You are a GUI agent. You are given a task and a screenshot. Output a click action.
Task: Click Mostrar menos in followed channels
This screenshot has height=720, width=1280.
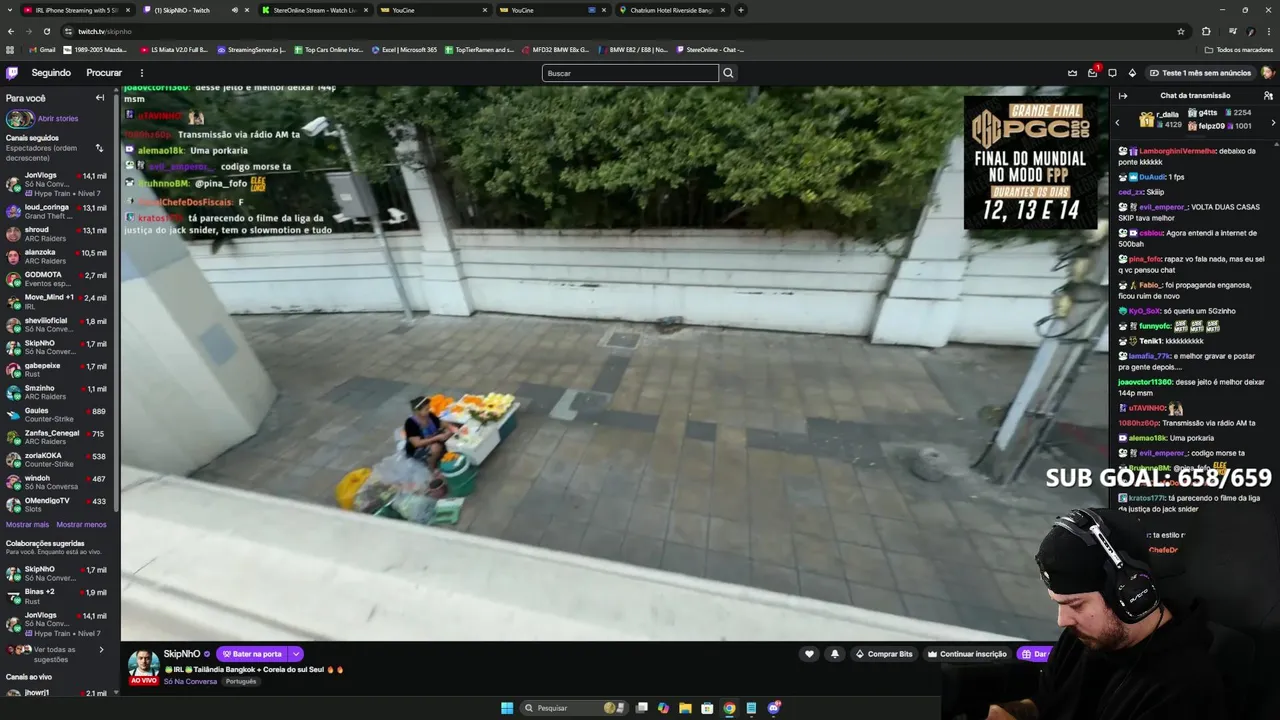81,525
